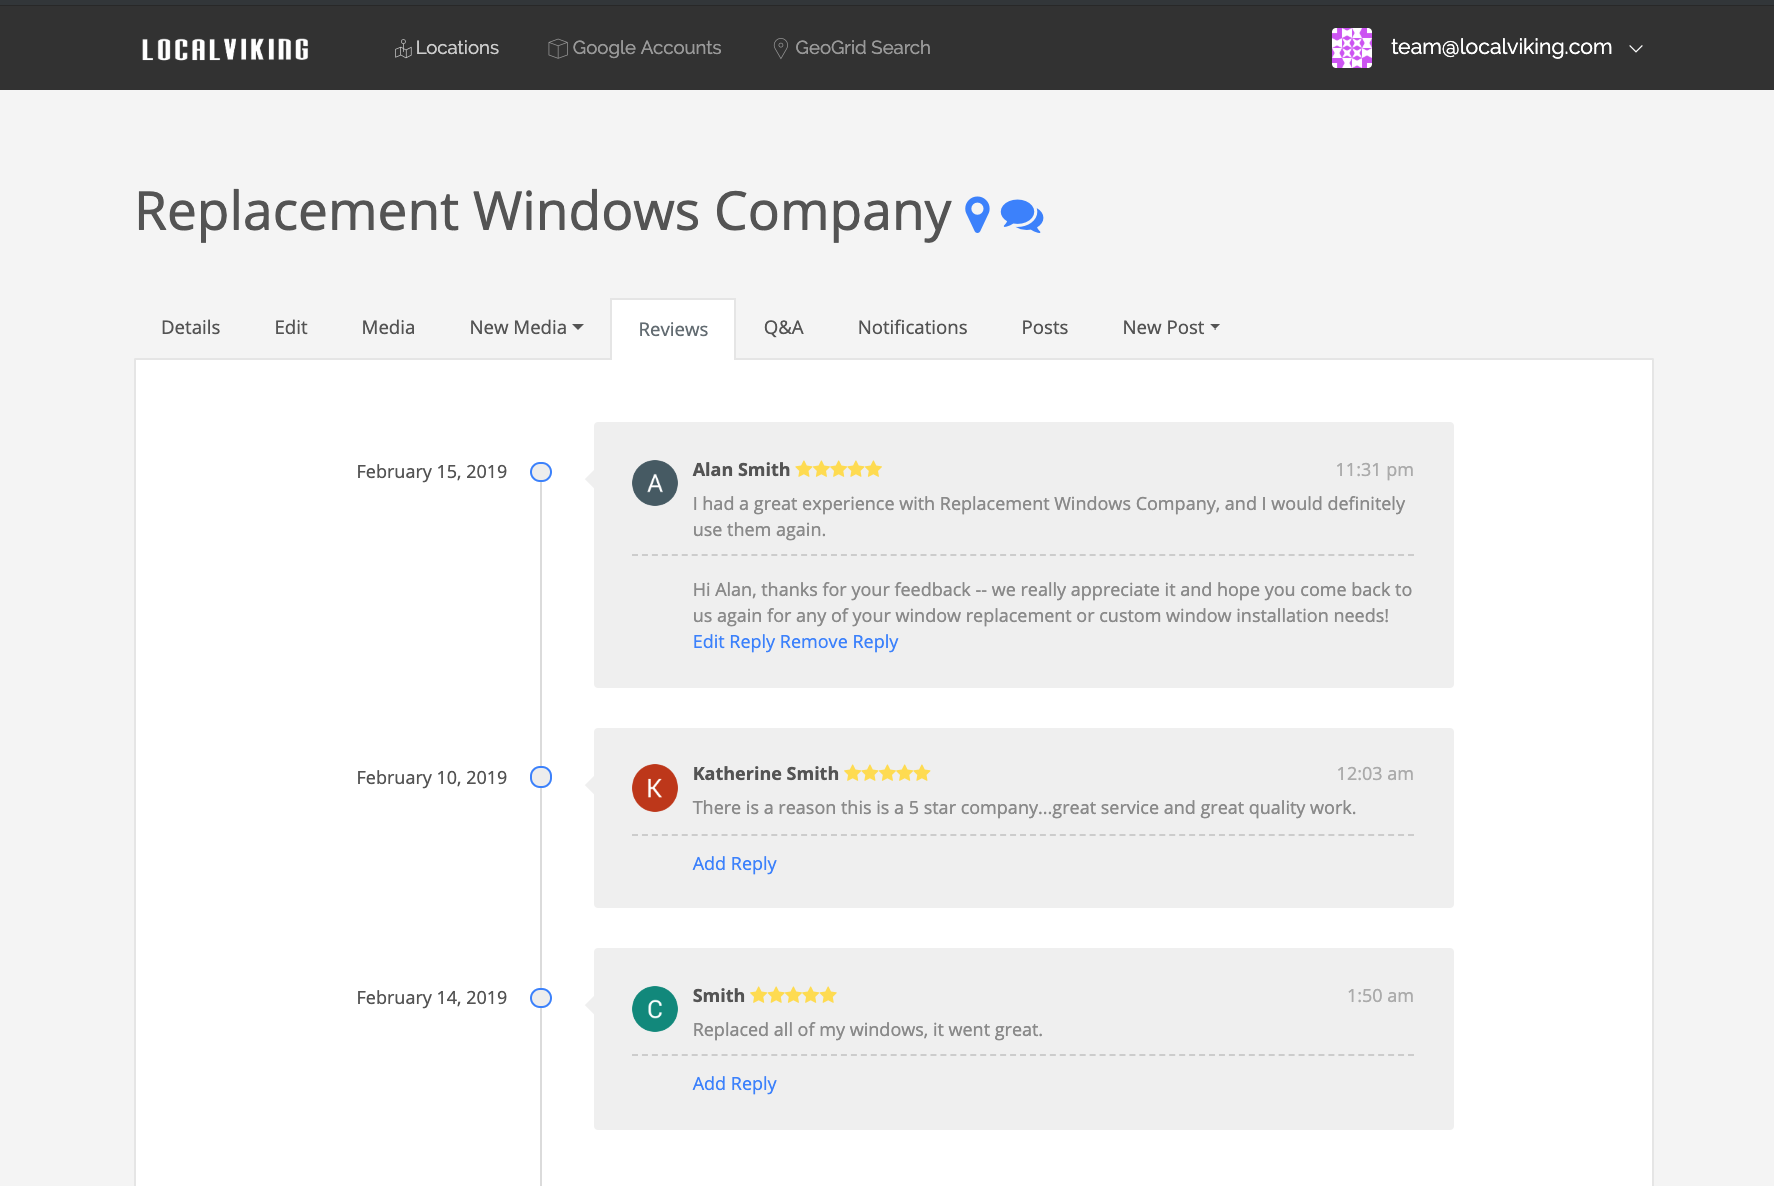The height and width of the screenshot is (1186, 1774).
Task: Select Alan Smith's circular avatar
Action: click(655, 483)
